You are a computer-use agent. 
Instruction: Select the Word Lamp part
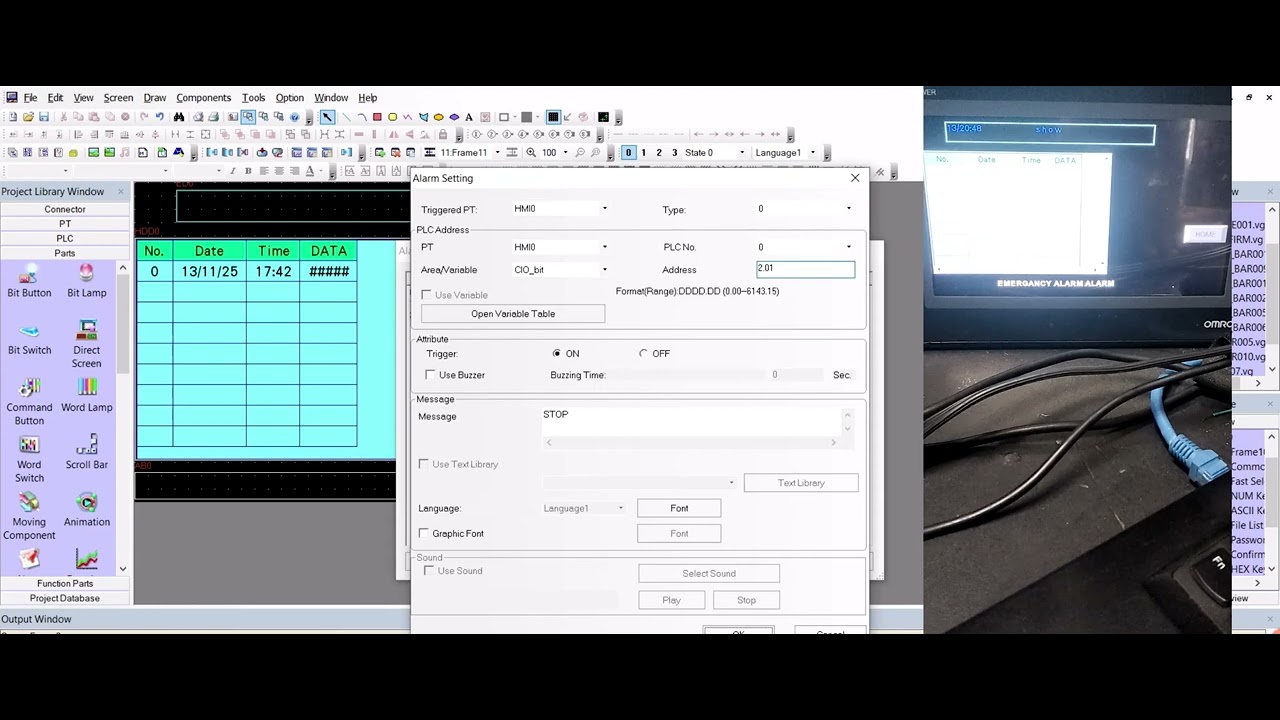(87, 396)
